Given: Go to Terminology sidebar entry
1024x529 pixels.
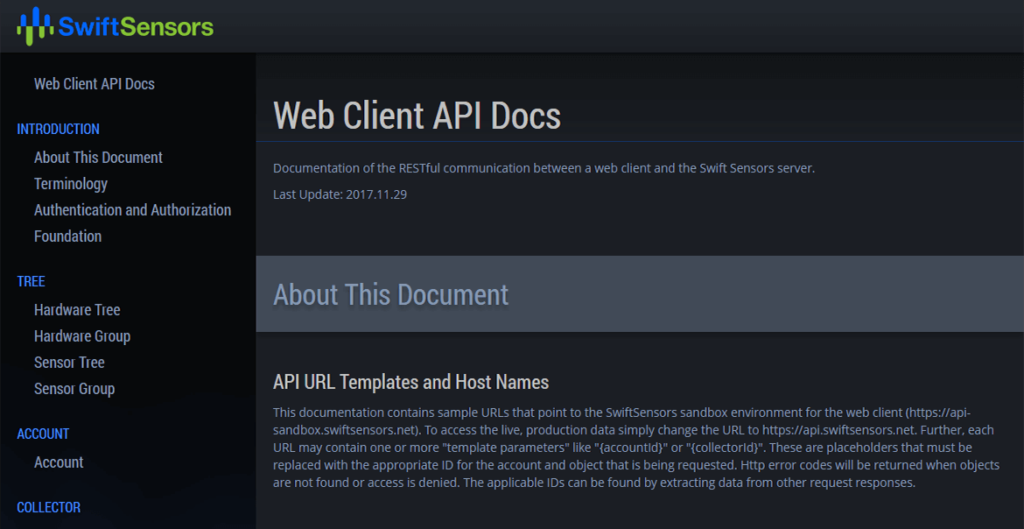Looking at the screenshot, I should pyautogui.click(x=71, y=184).
